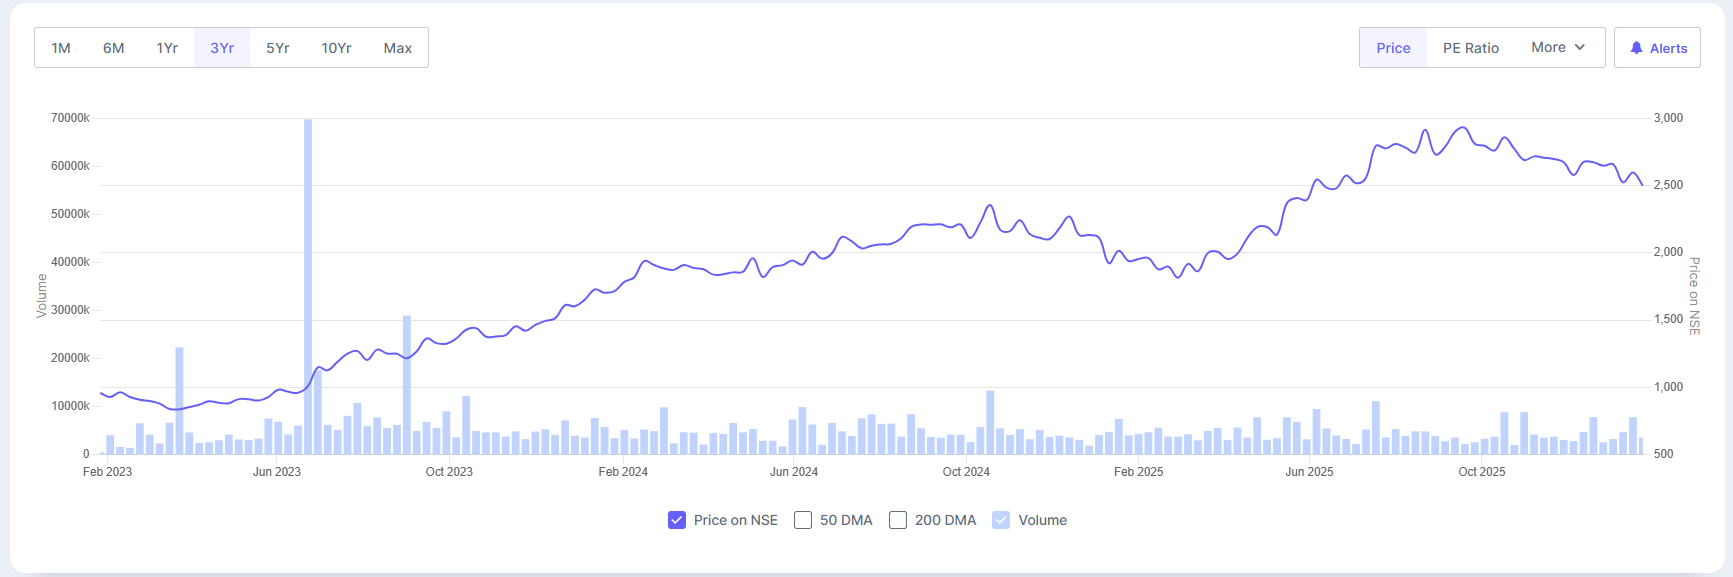1733x577 pixels.
Task: Select the Price chart view
Action: click(x=1393, y=48)
